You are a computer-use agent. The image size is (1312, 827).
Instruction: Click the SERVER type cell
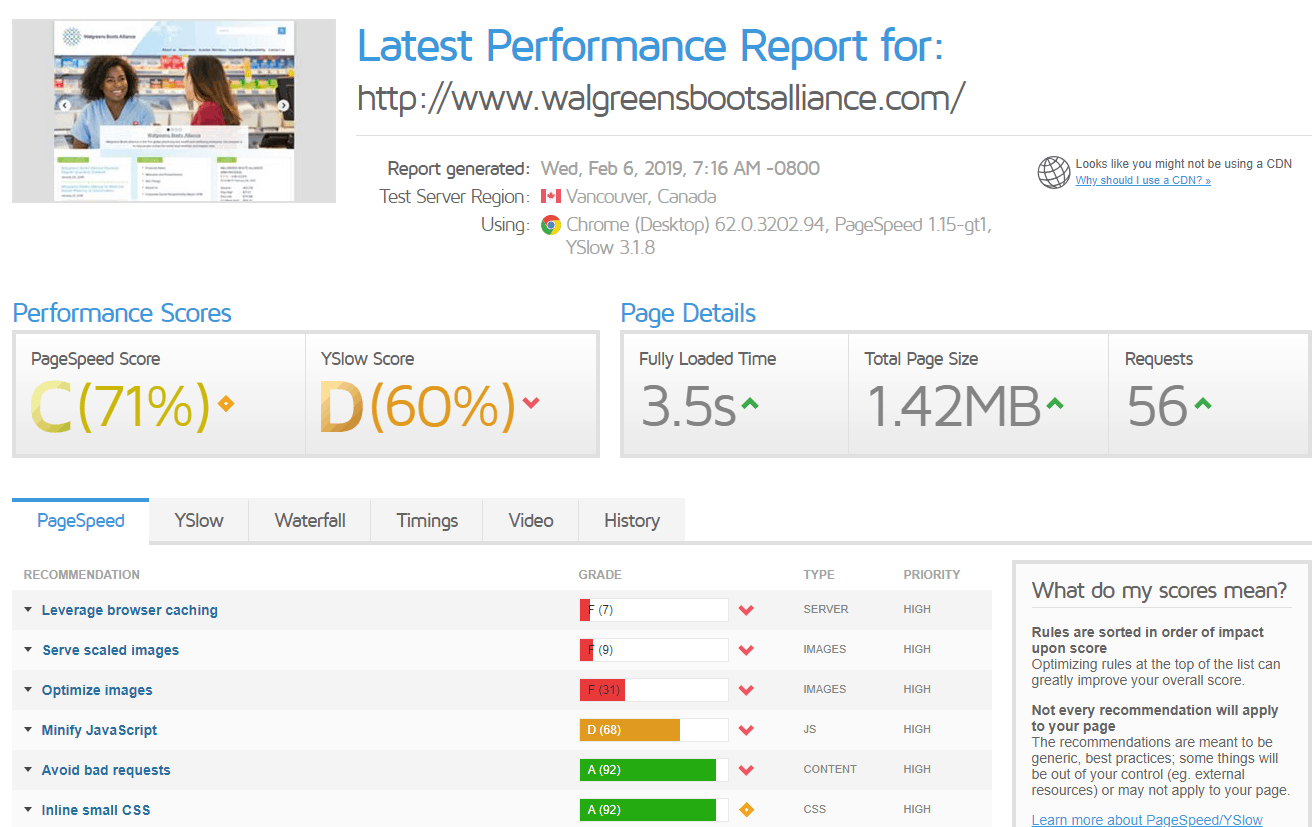coord(826,609)
